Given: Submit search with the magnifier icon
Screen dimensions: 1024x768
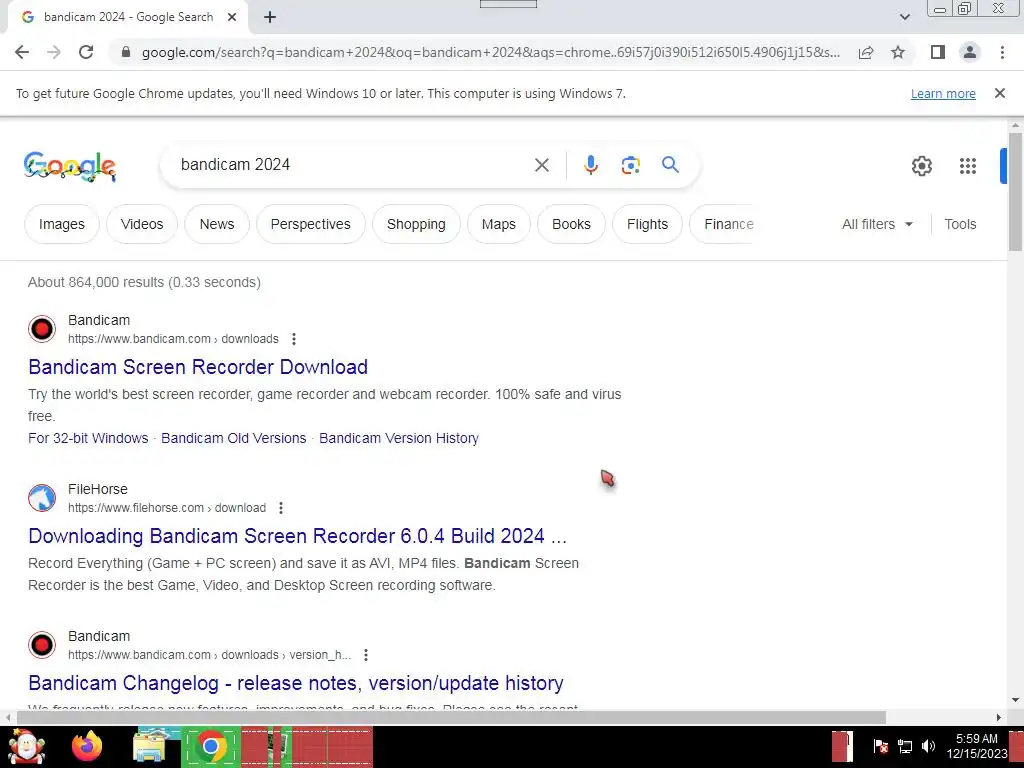Looking at the screenshot, I should (x=671, y=165).
